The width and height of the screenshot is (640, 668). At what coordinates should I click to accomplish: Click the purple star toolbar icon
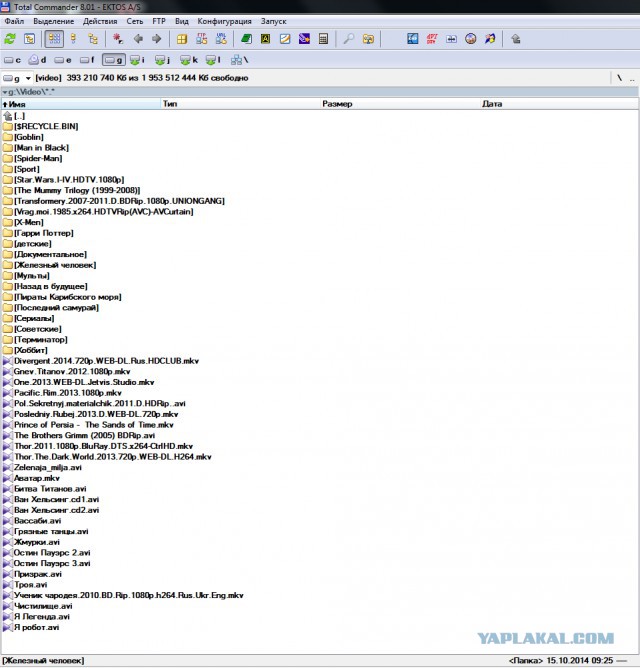304,39
